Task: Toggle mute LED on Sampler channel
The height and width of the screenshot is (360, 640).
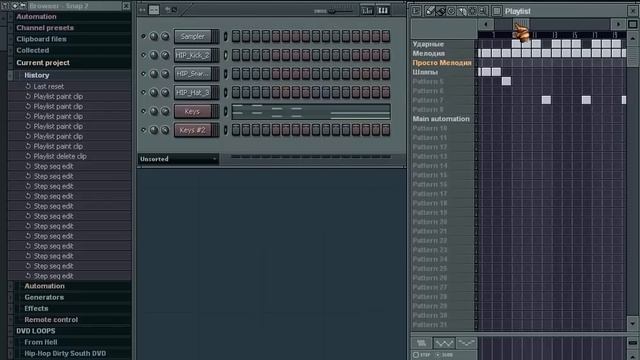Action: pyautogui.click(x=143, y=36)
